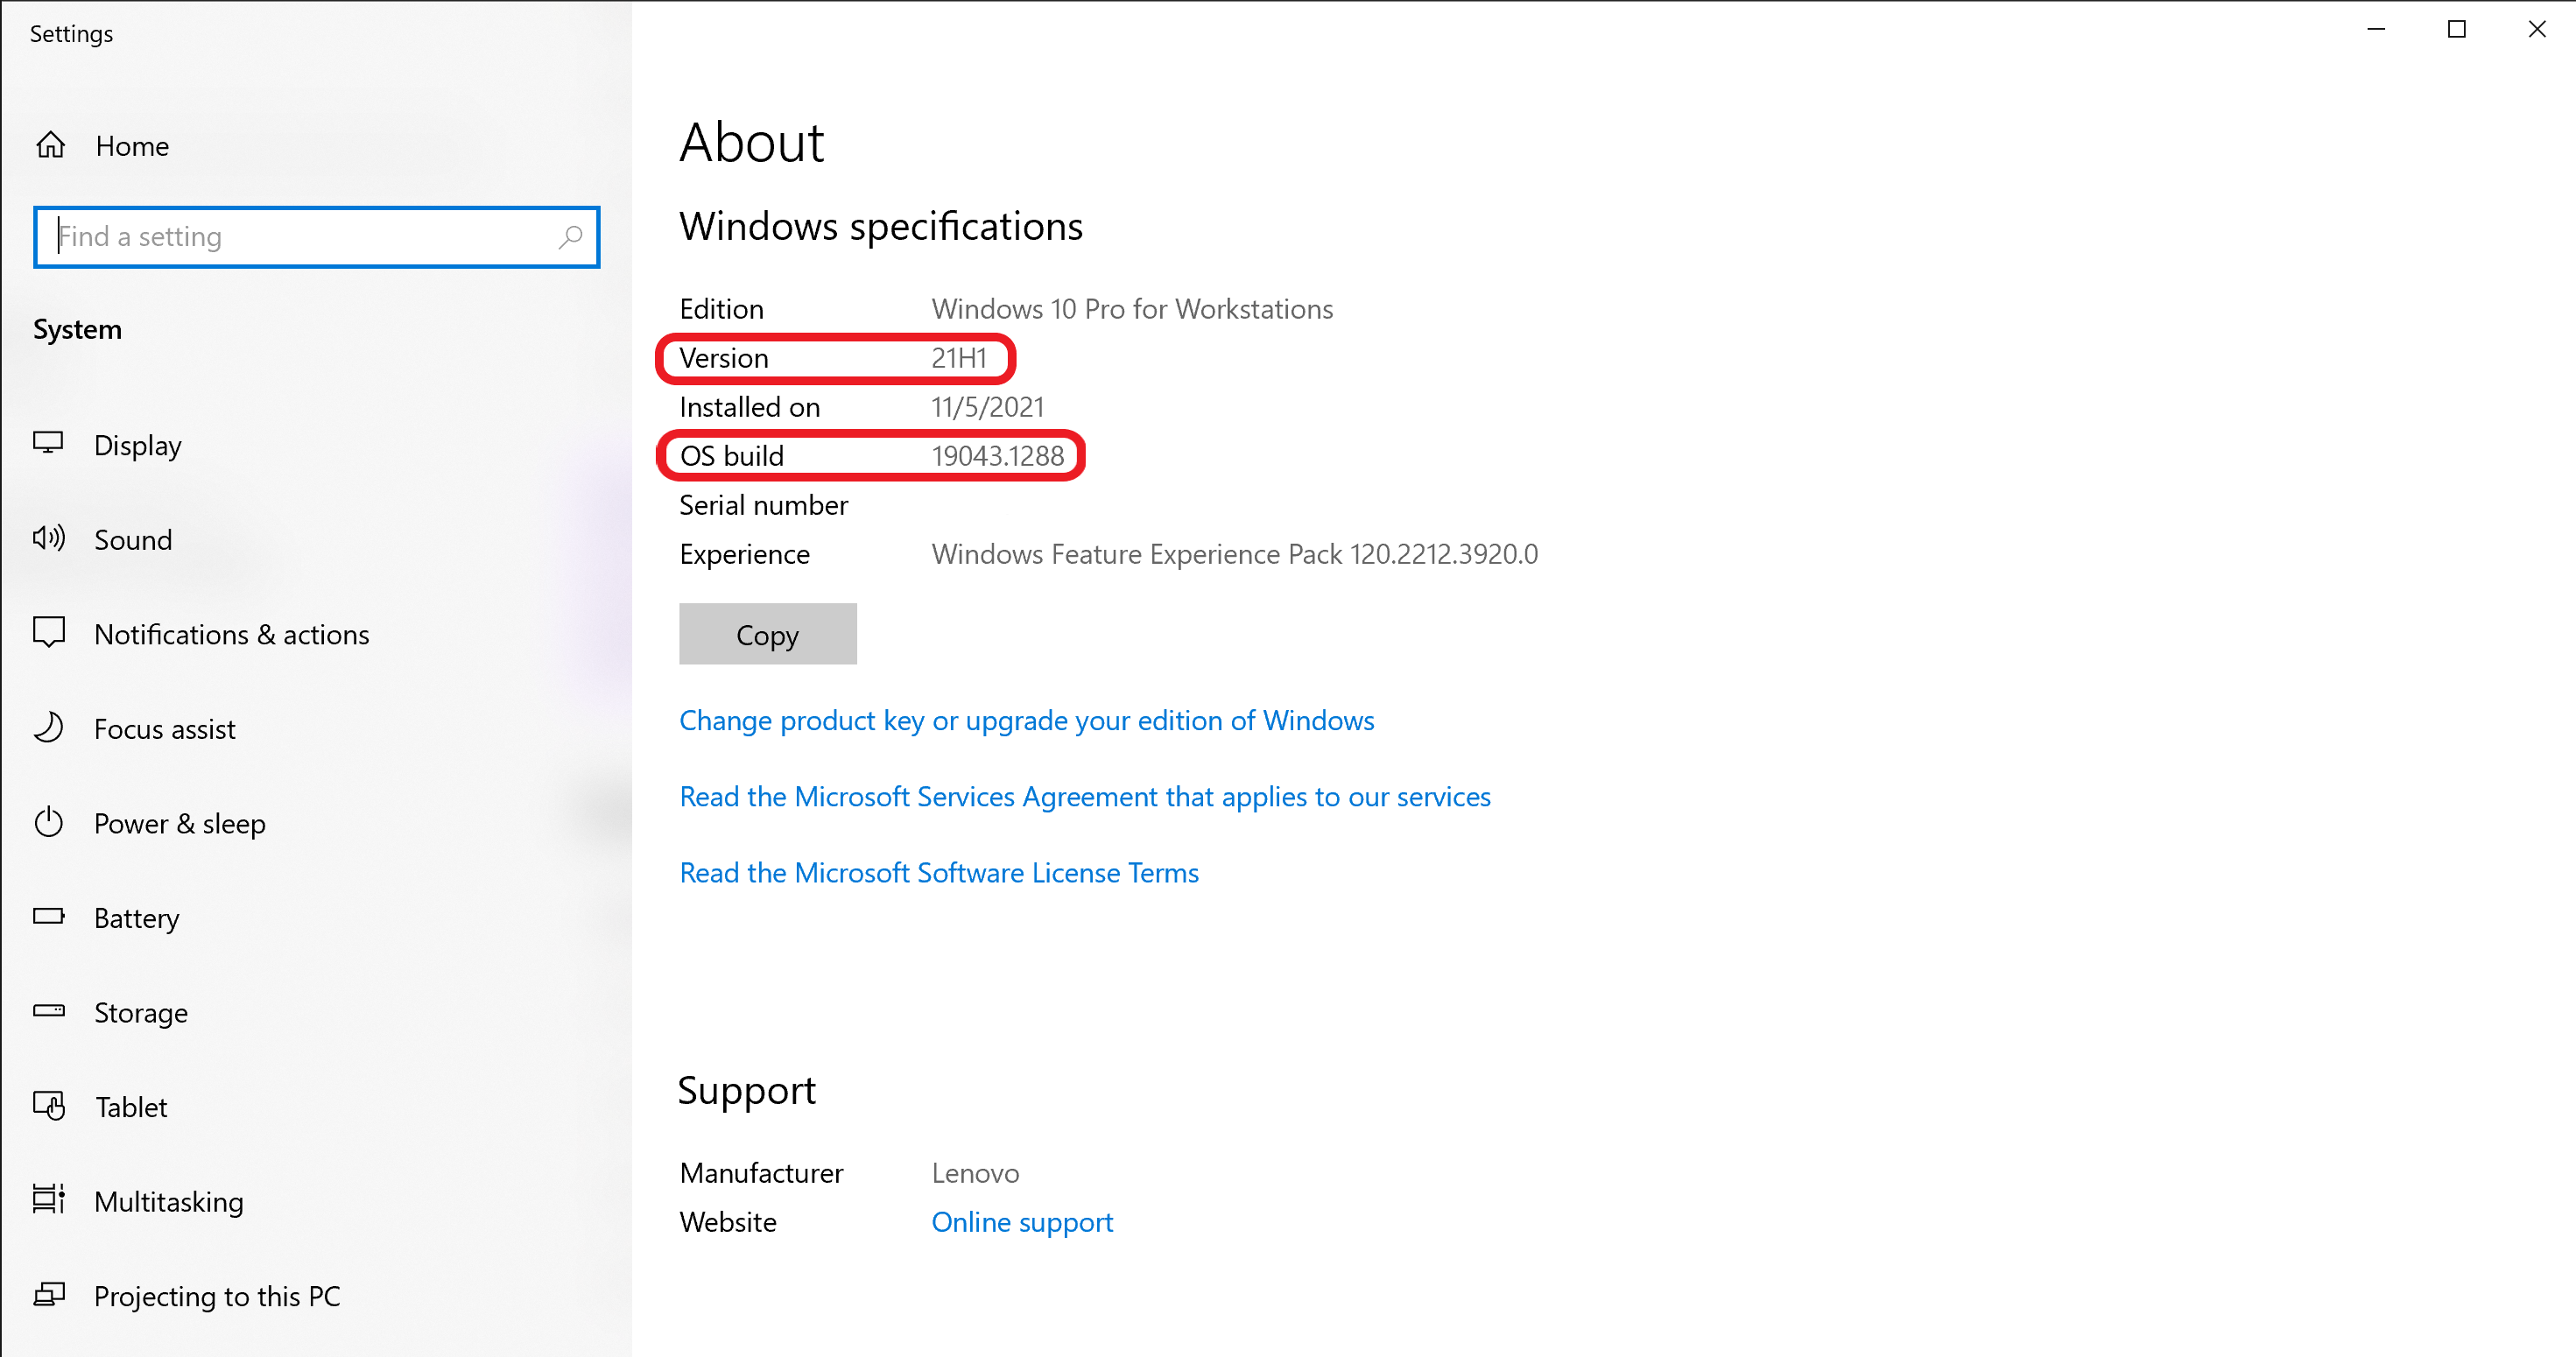
Task: Click the Copy button under Windows specifications
Action: coord(767,634)
